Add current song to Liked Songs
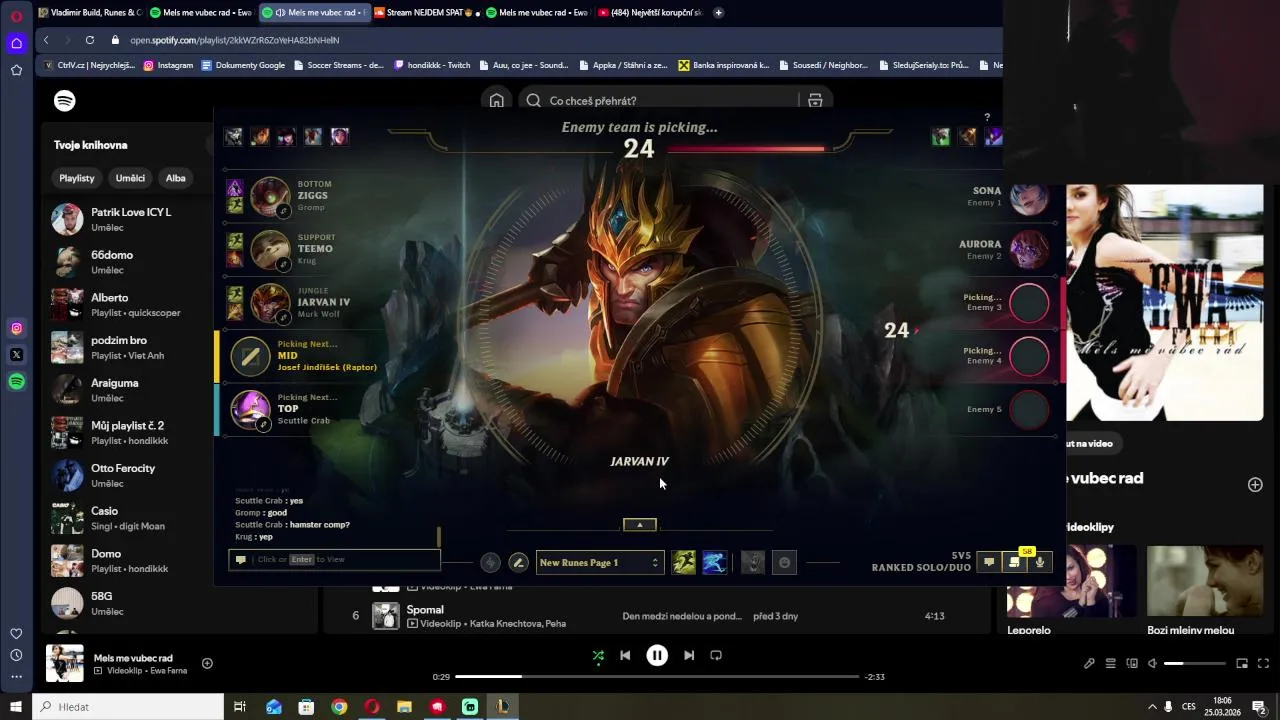This screenshot has height=720, width=1280. tap(207, 663)
